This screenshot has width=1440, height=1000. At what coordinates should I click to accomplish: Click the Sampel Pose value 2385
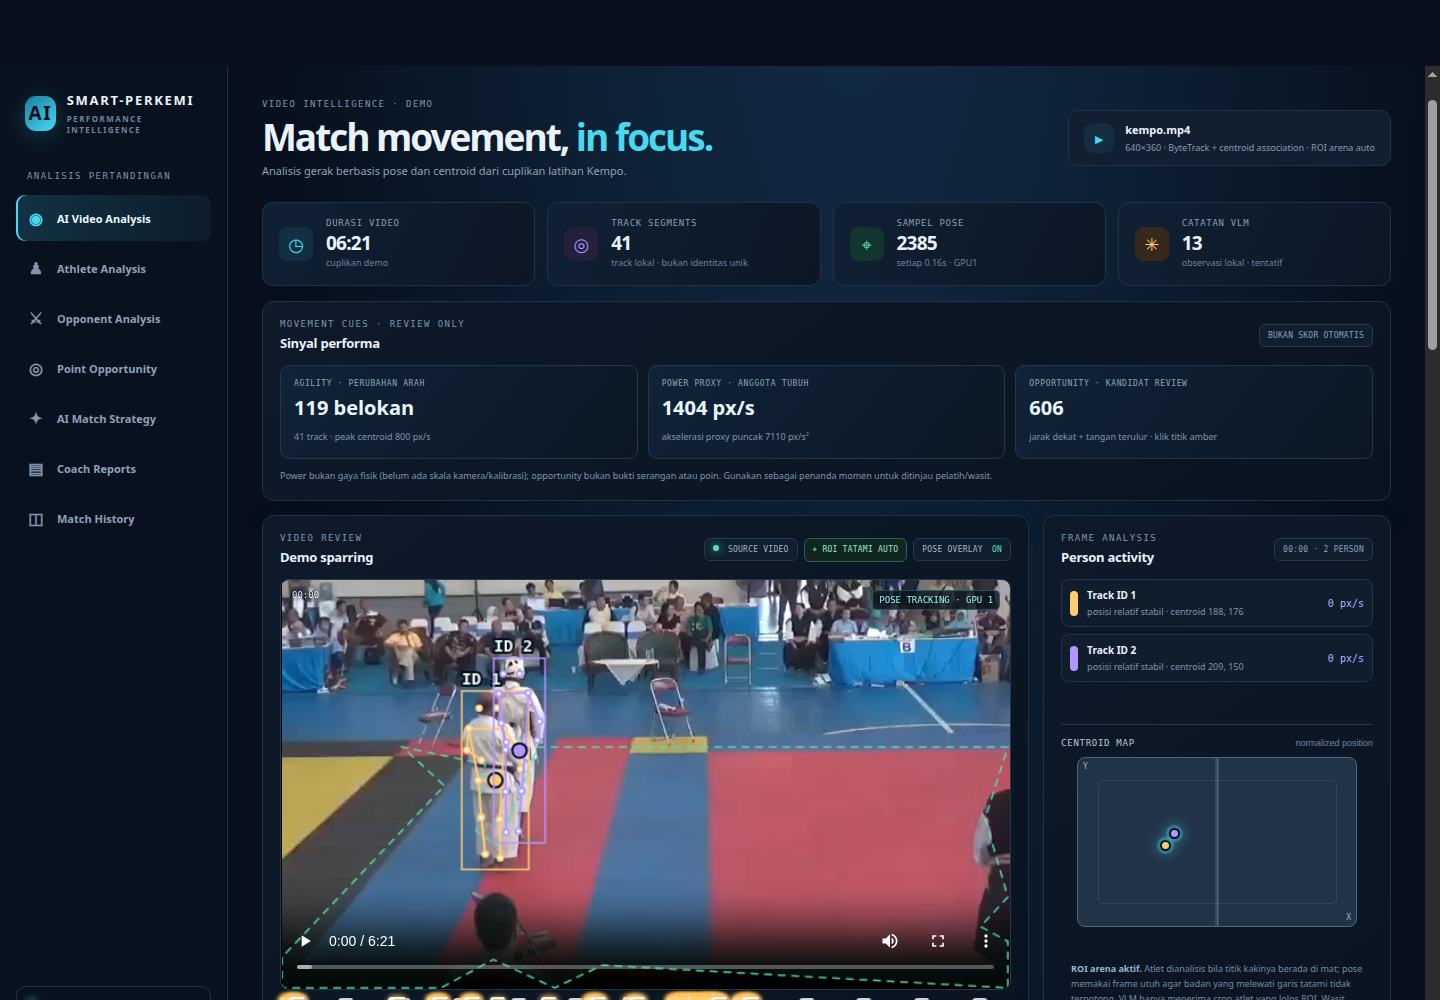point(917,243)
